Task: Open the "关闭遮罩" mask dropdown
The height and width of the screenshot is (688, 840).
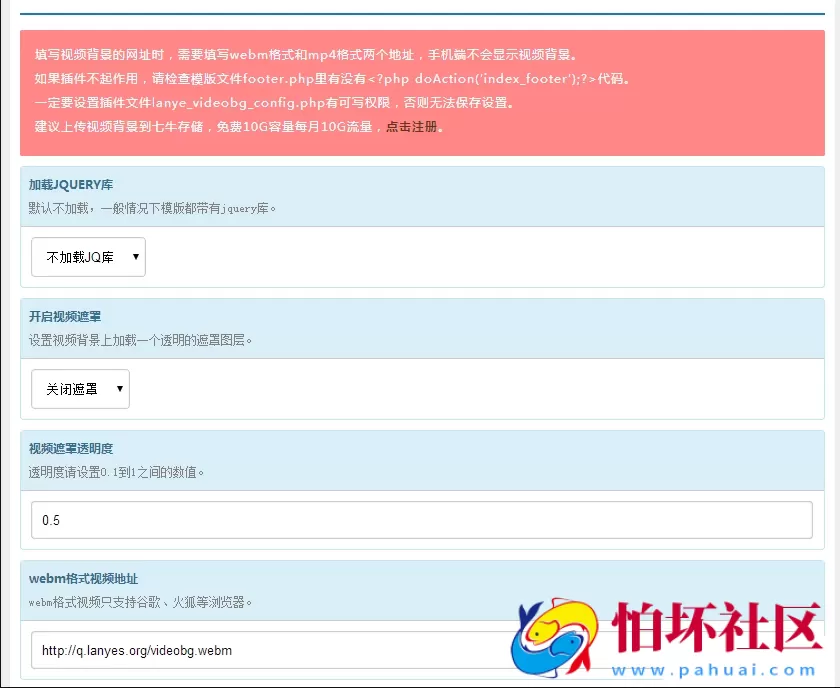Action: [80, 390]
